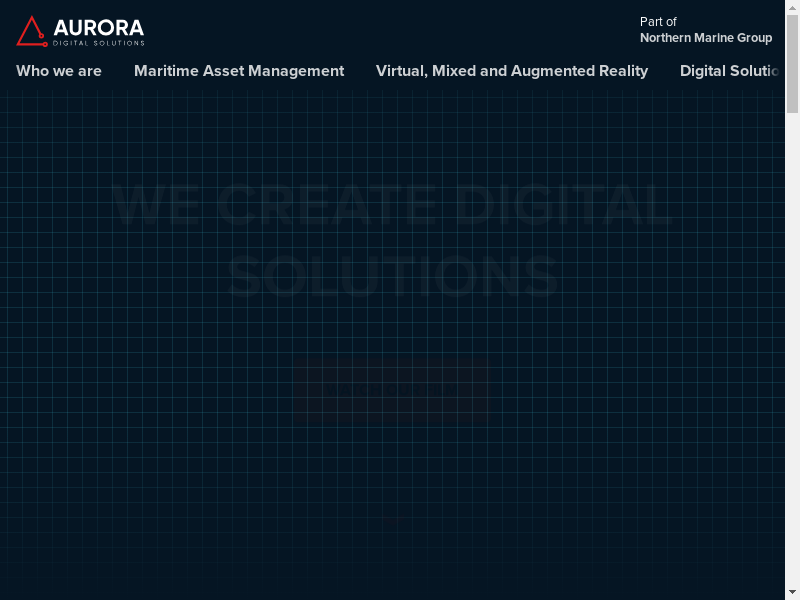Click the faded 'SOLUTIONS' heading word
Image resolution: width=800 pixels, height=600 pixels.
393,276
